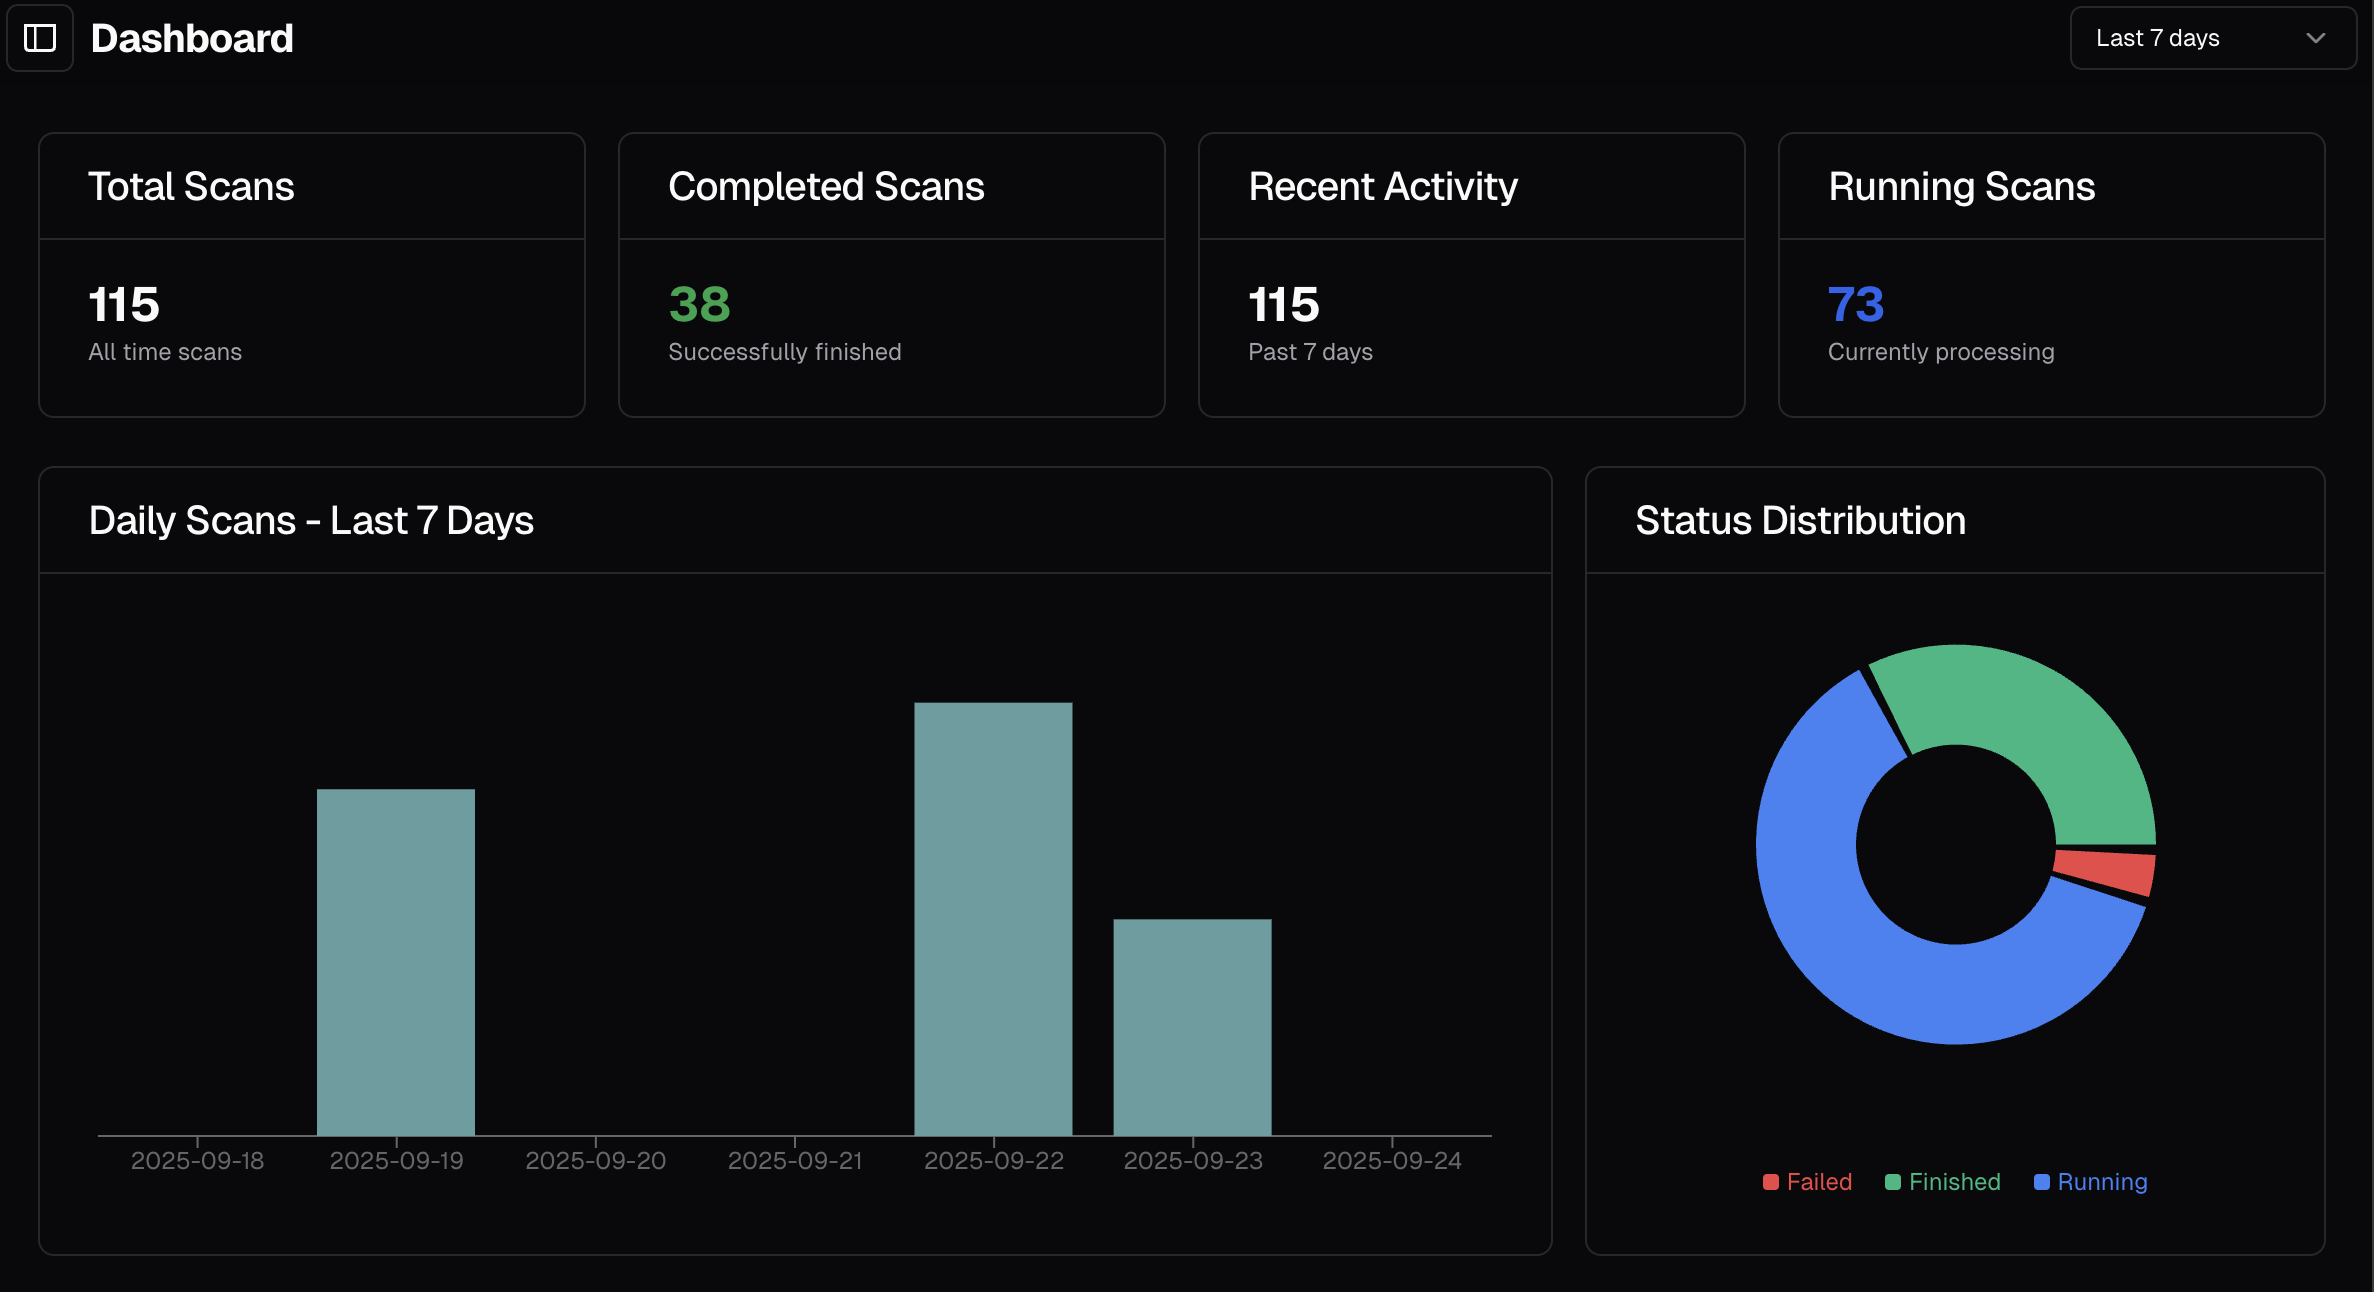Click the green Finished legend square
2374x1292 pixels.
click(1892, 1182)
